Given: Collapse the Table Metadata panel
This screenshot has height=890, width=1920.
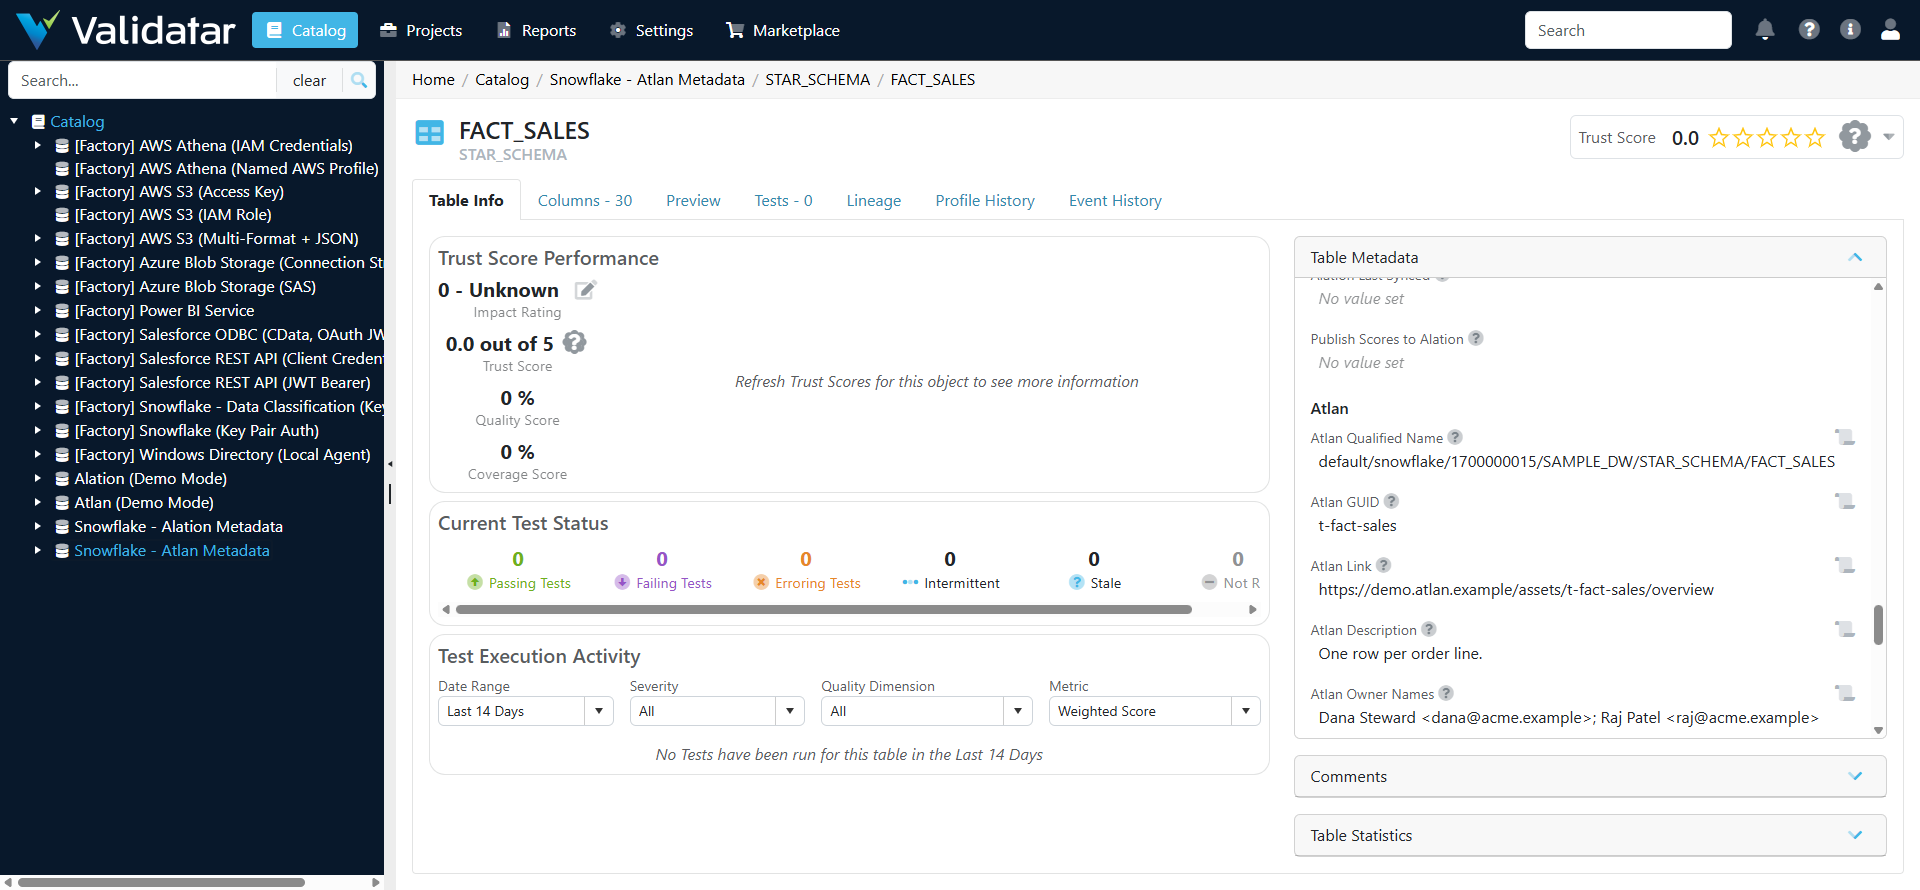Looking at the screenshot, I should coord(1855,257).
